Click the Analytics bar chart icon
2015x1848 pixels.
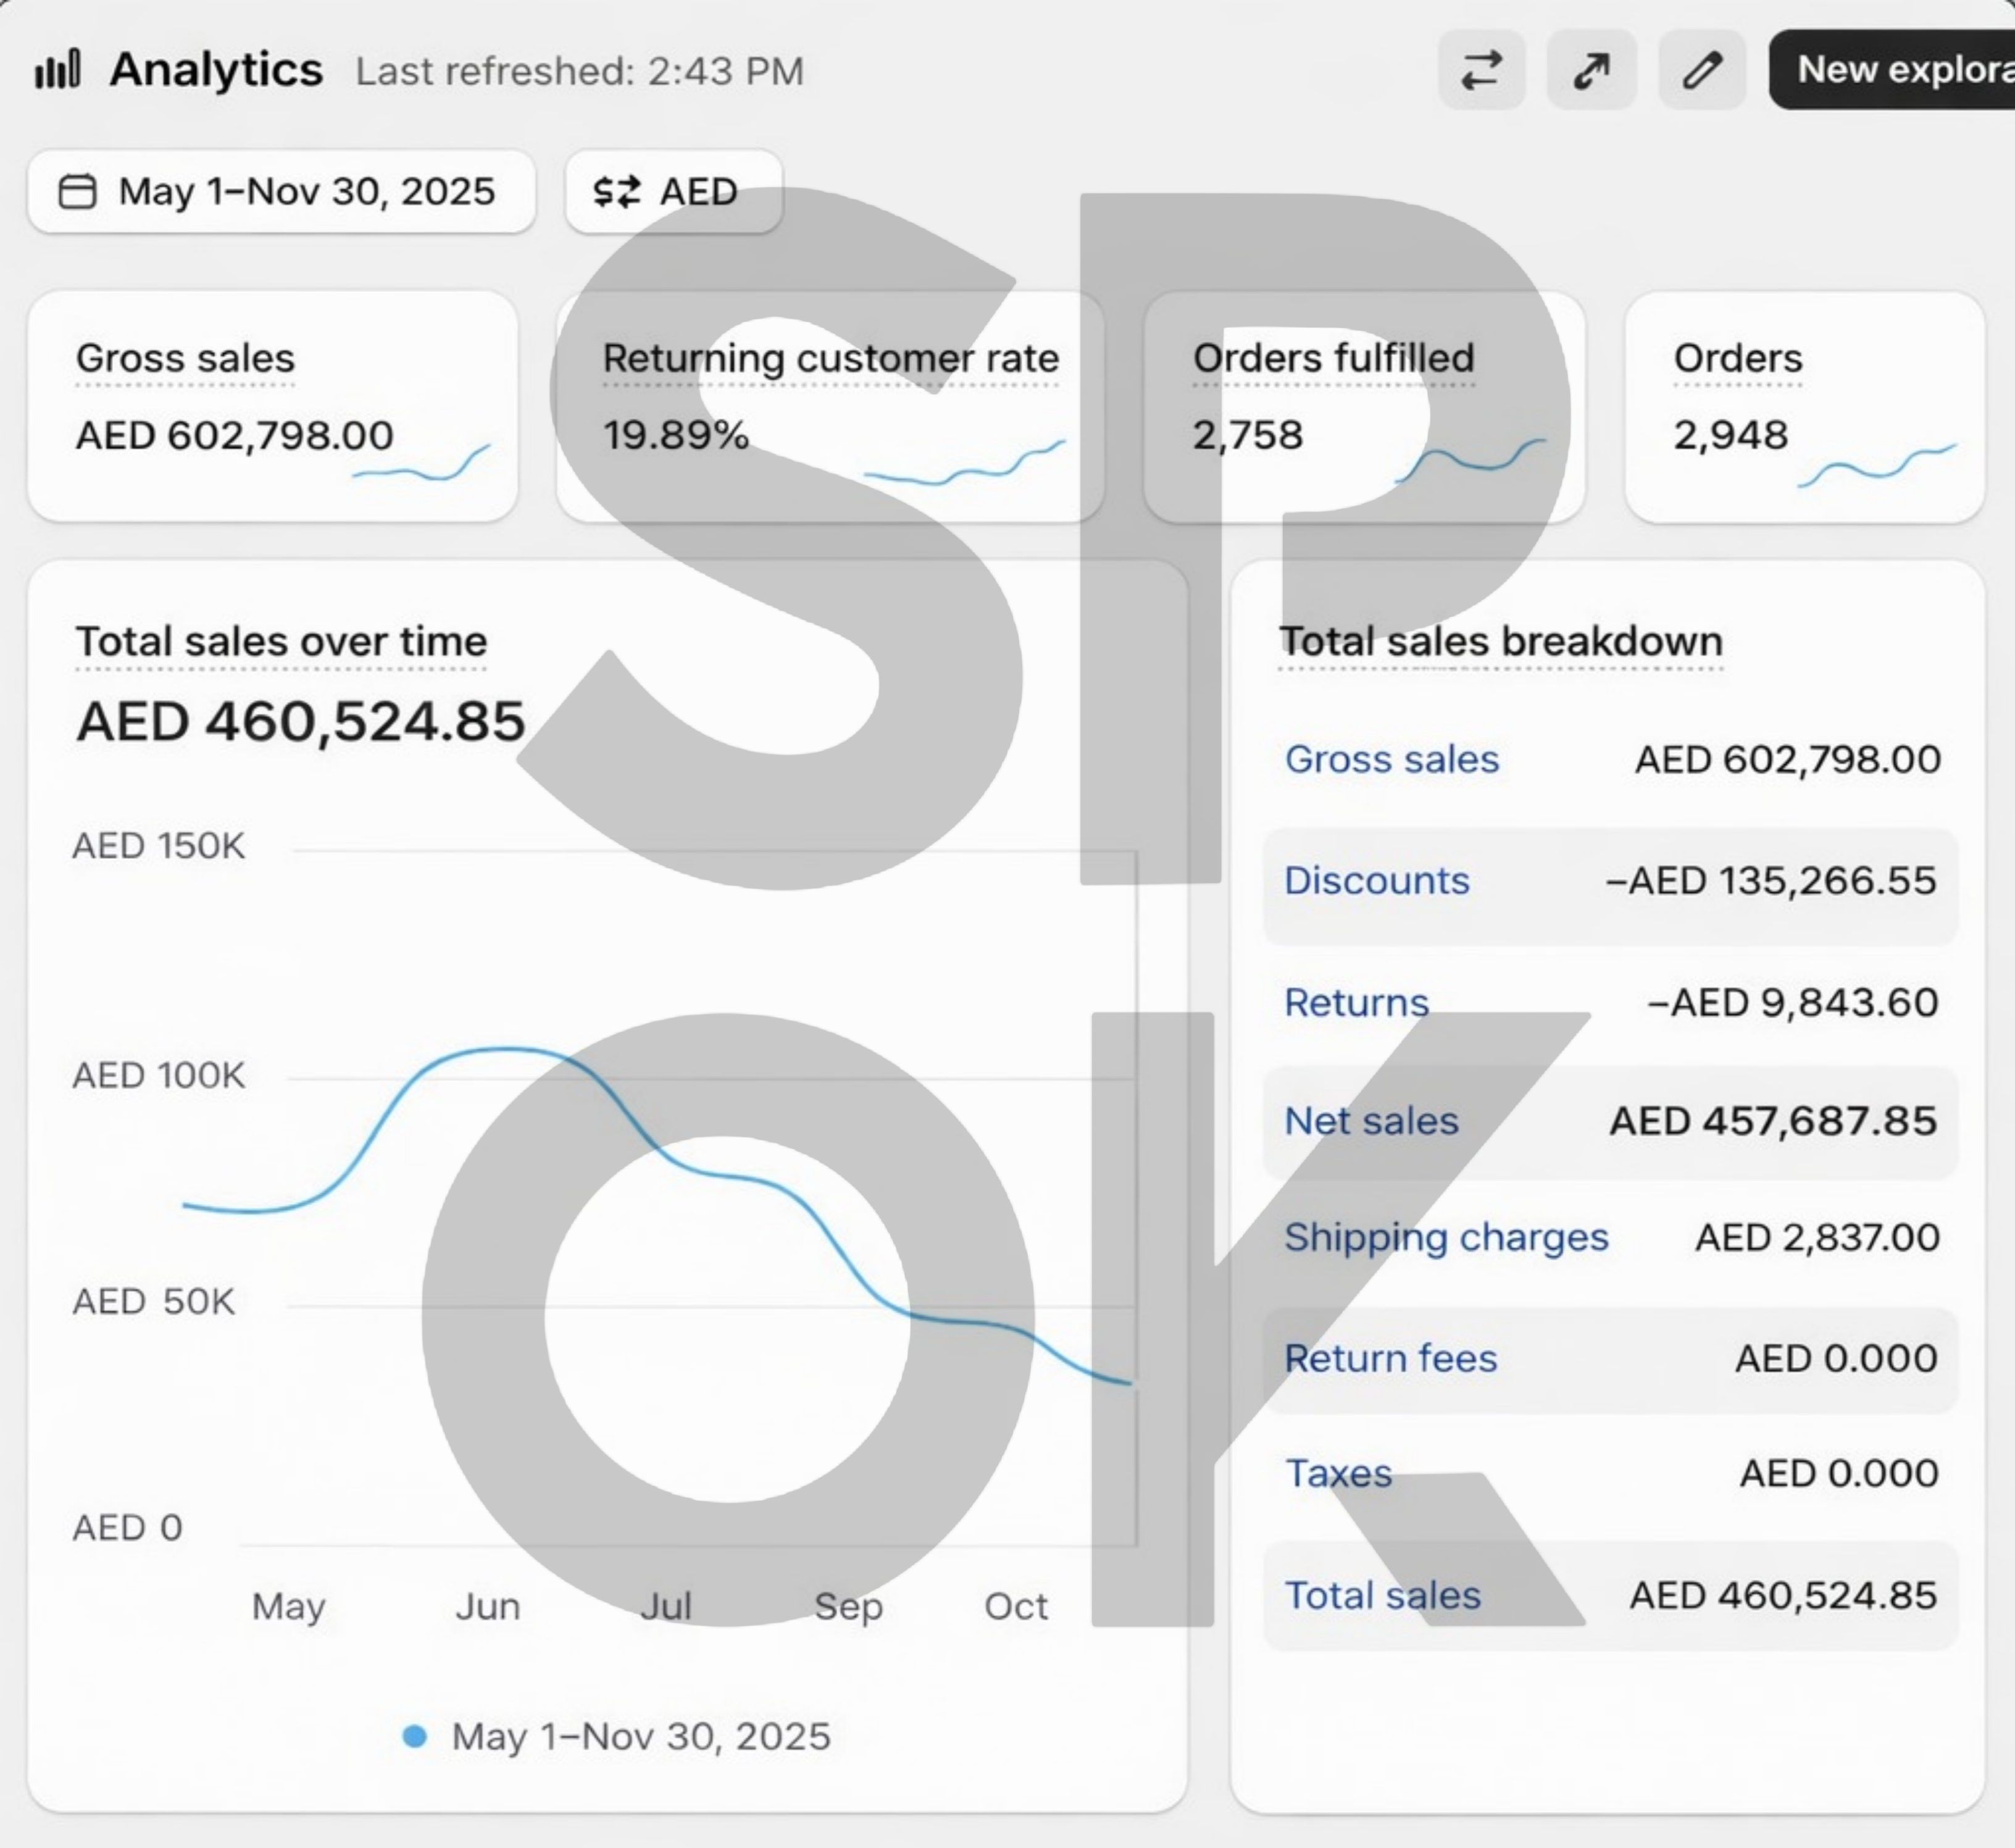click(x=57, y=70)
